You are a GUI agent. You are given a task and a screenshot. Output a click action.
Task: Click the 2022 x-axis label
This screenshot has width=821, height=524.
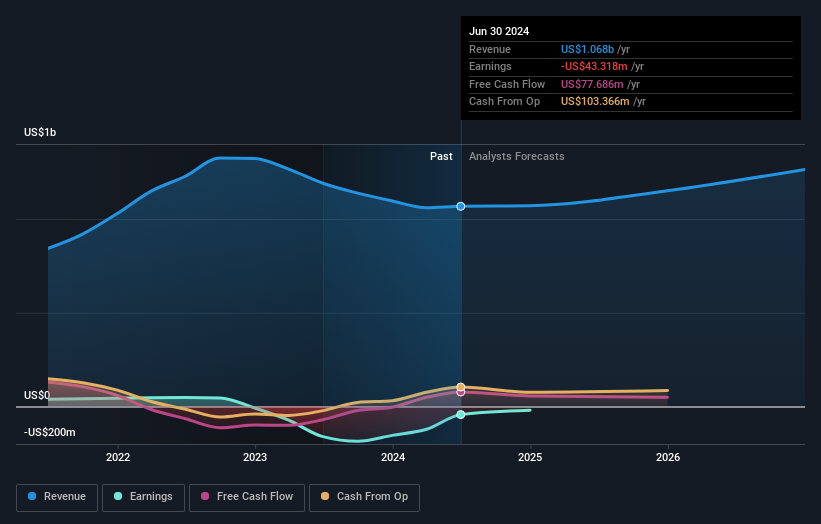click(118, 458)
